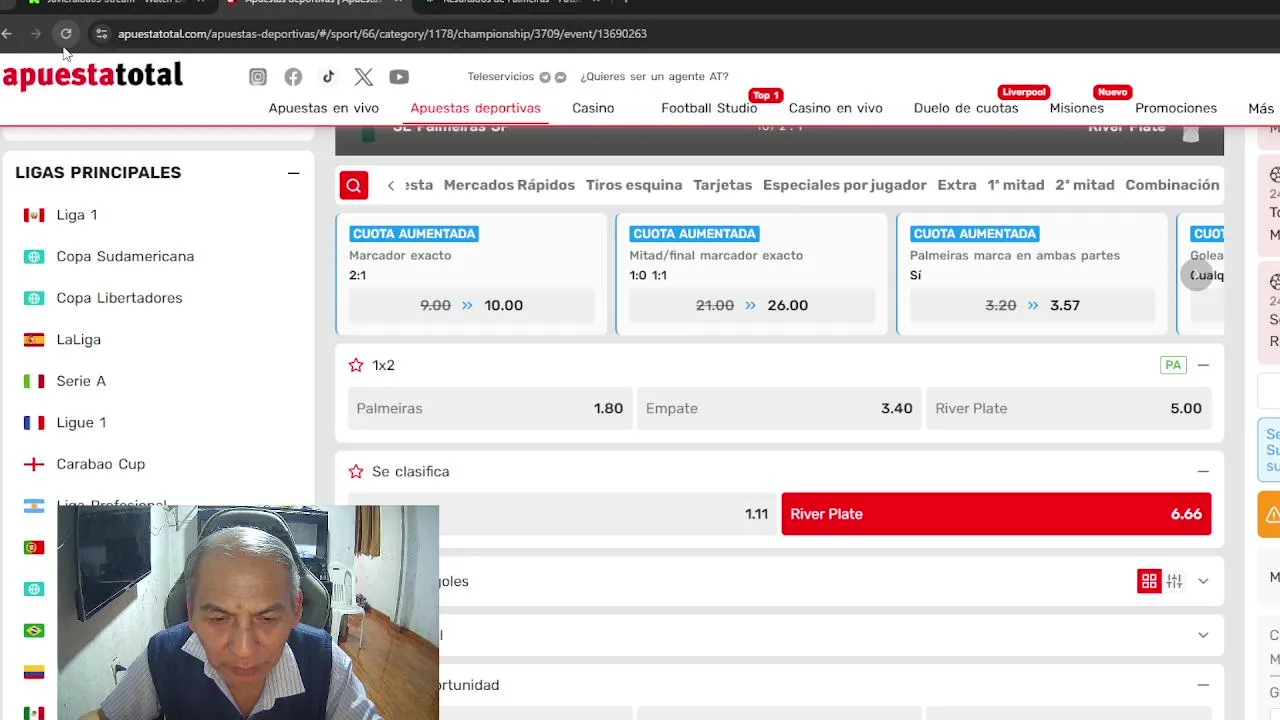
Task: Click '¿Quieres ser un agente AT?' link
Action: [x=654, y=77]
